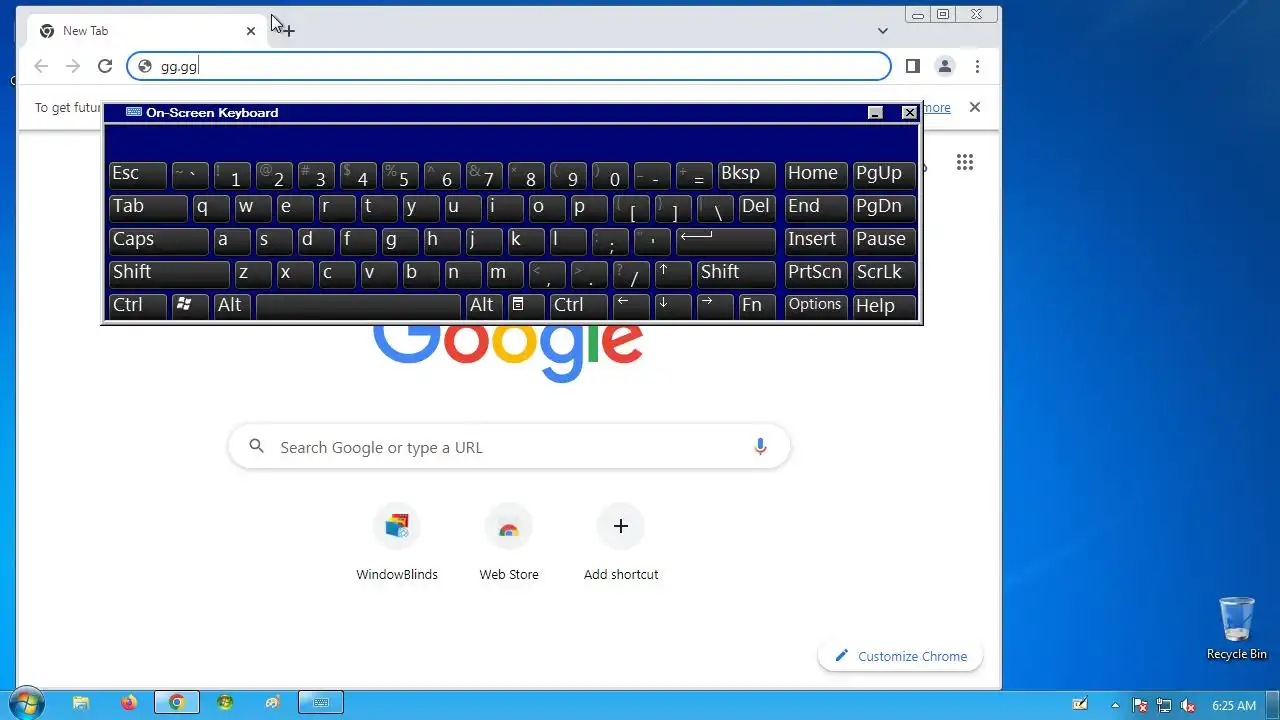Viewport: 1280px width, 720px height.
Task: Show hidden tray icons arrow
Action: [x=1115, y=704]
